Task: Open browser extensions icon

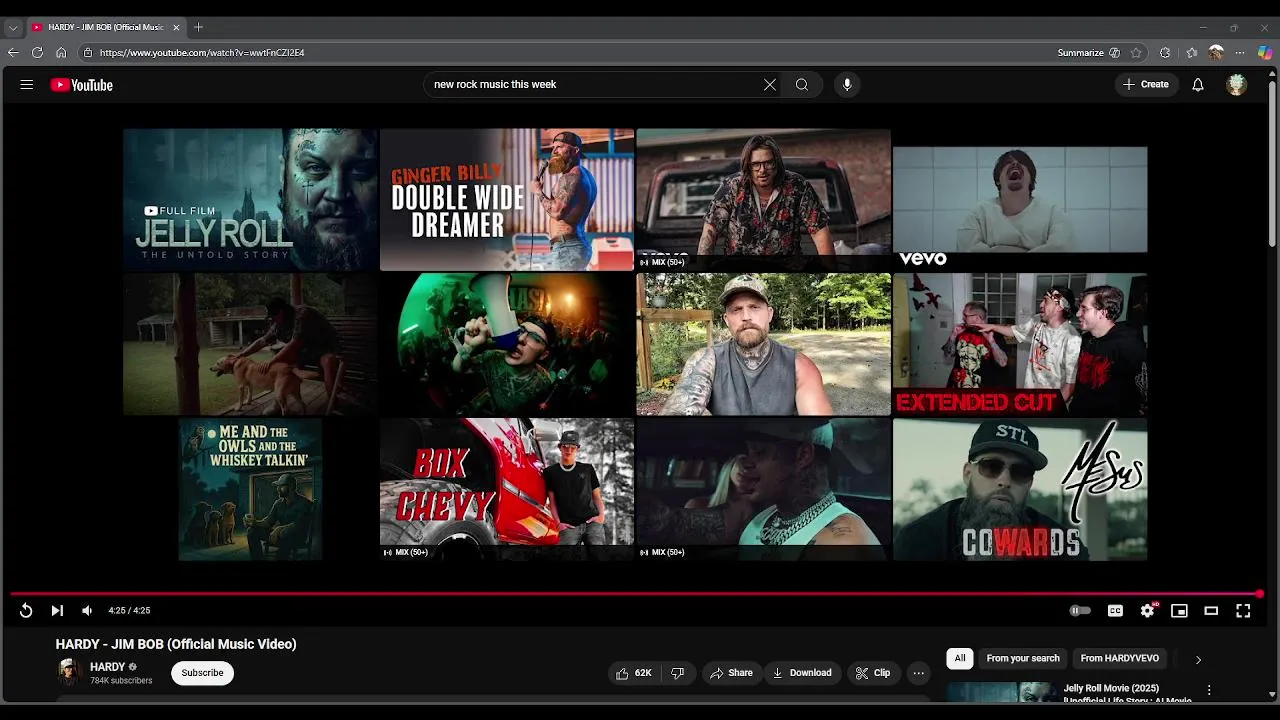Action: tap(1165, 53)
